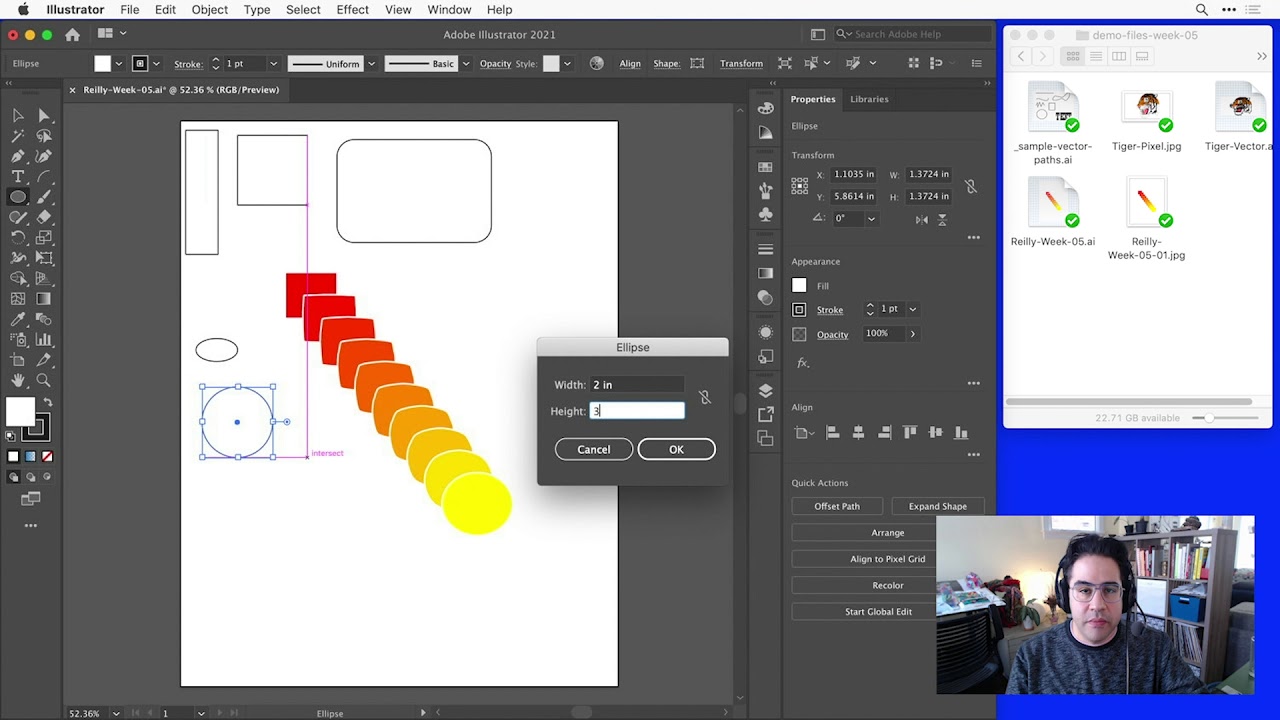Click Vertical Align Top icon
Screen dimensions: 1280x720
pyautogui.click(x=909, y=432)
